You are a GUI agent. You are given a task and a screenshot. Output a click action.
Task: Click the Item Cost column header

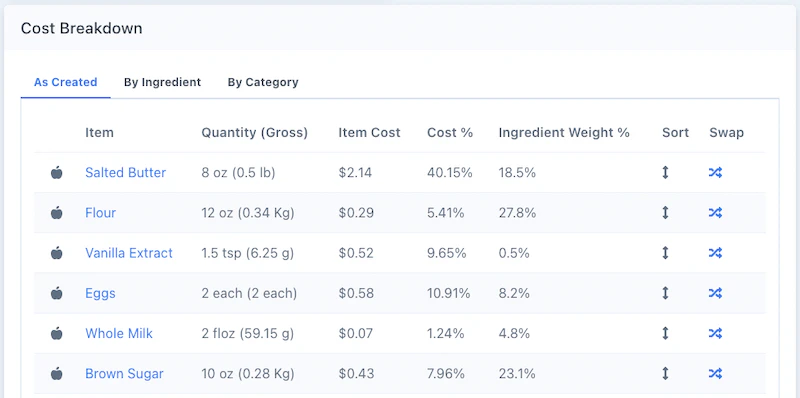(369, 133)
